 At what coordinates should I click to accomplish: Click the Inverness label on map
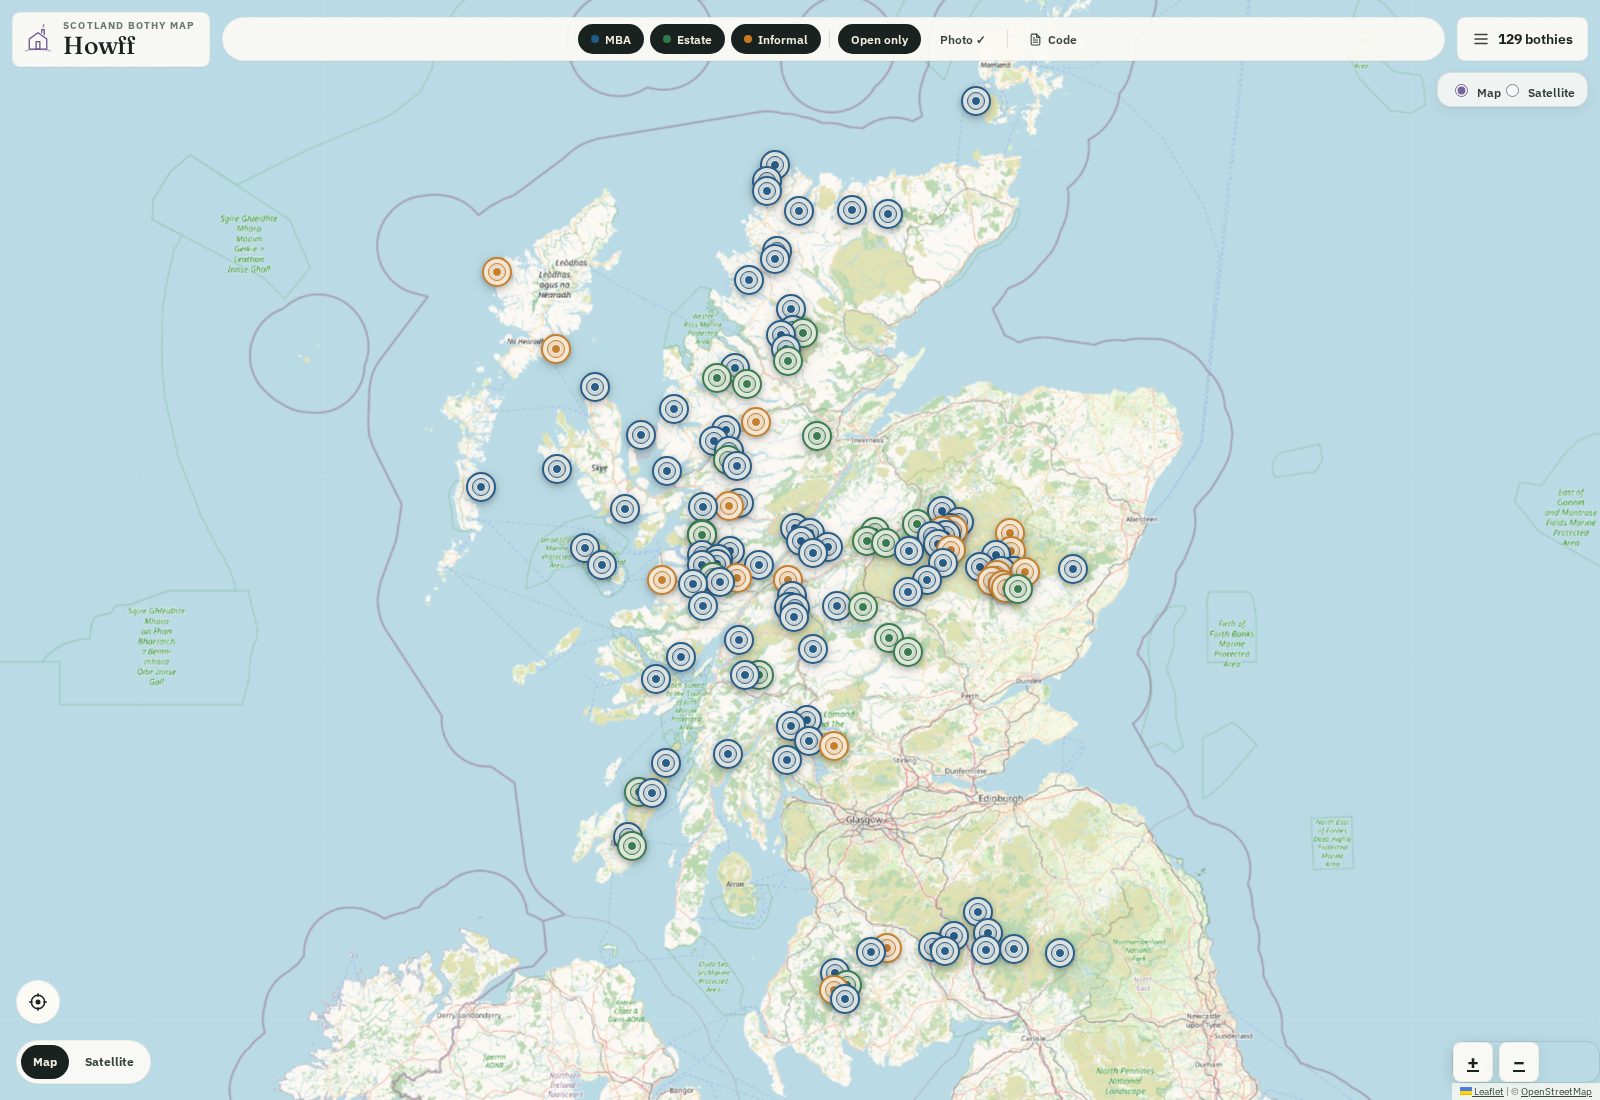tap(867, 440)
